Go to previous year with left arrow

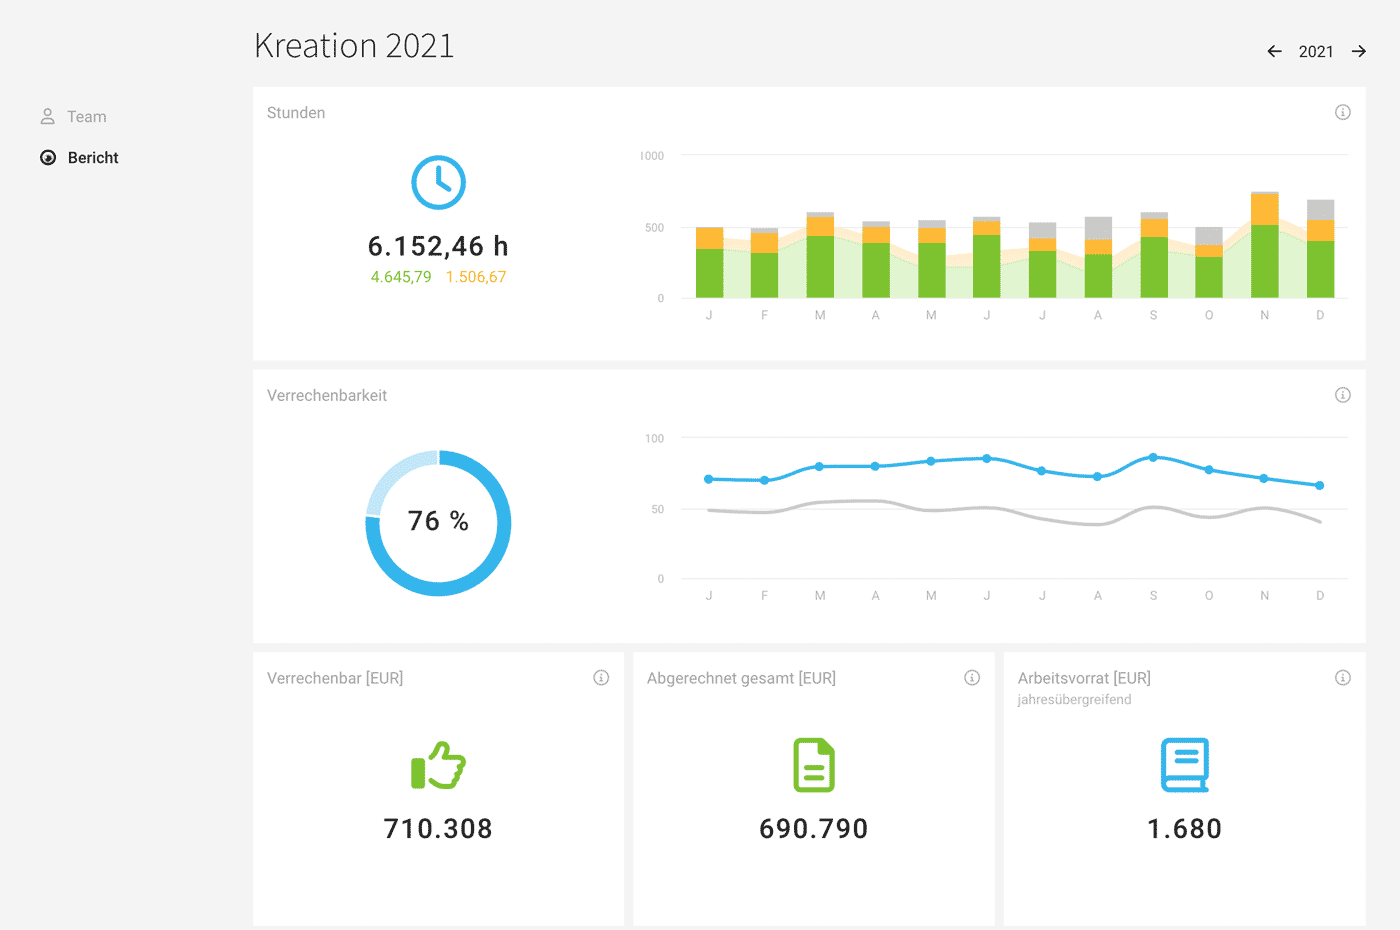(x=1274, y=51)
